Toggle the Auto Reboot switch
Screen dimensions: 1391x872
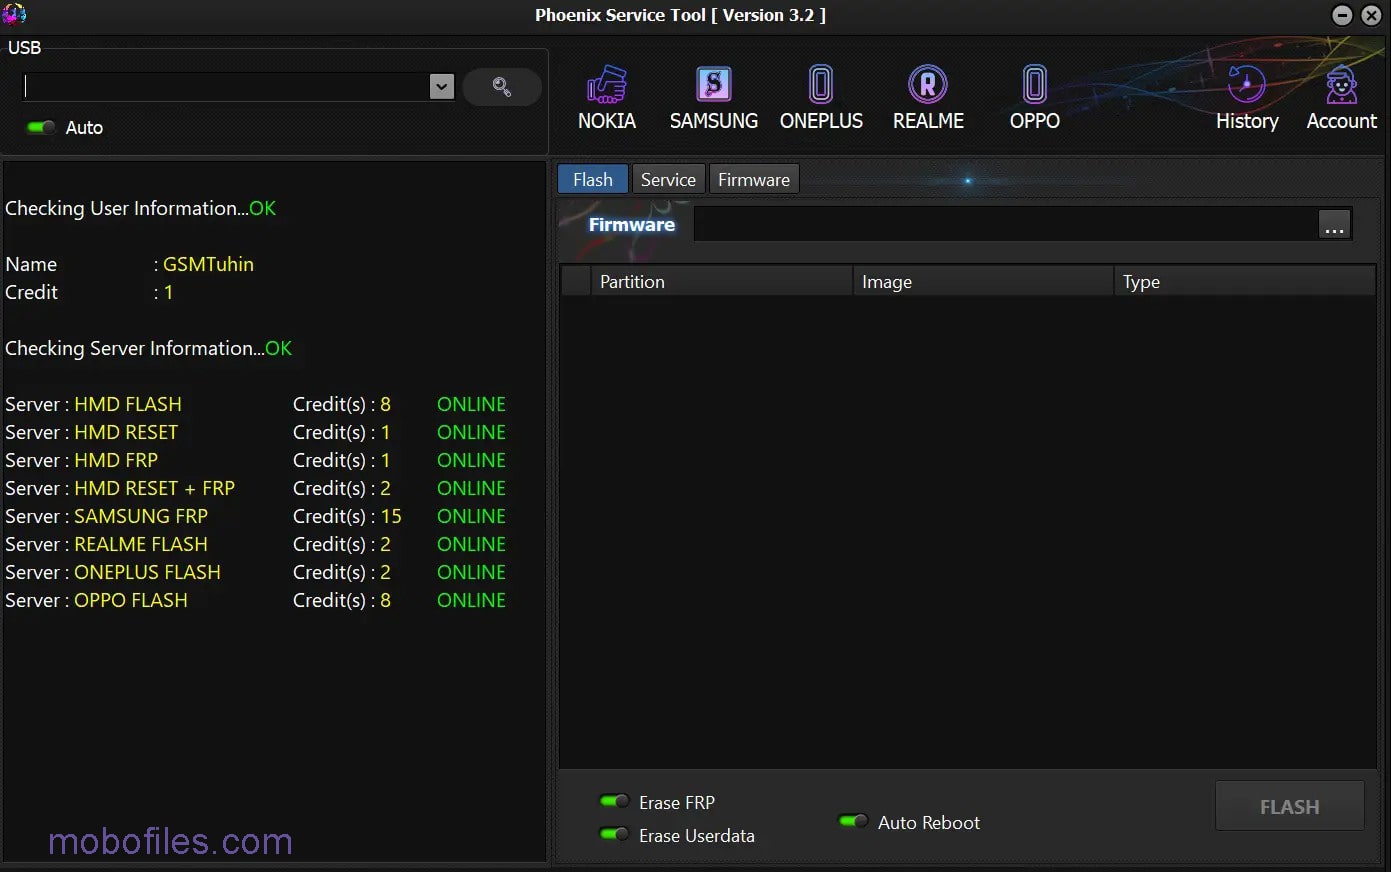(853, 821)
